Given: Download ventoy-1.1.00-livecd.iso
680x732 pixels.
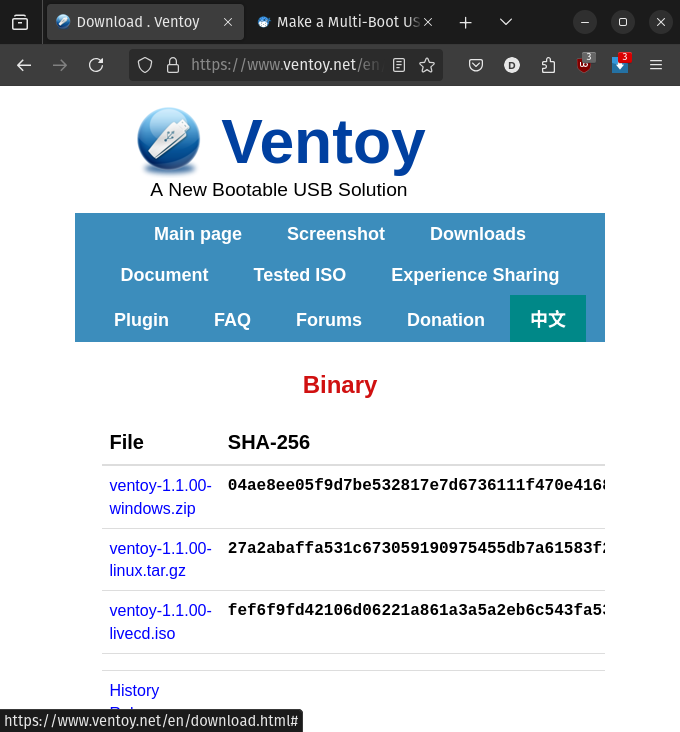Looking at the screenshot, I should 160,622.
